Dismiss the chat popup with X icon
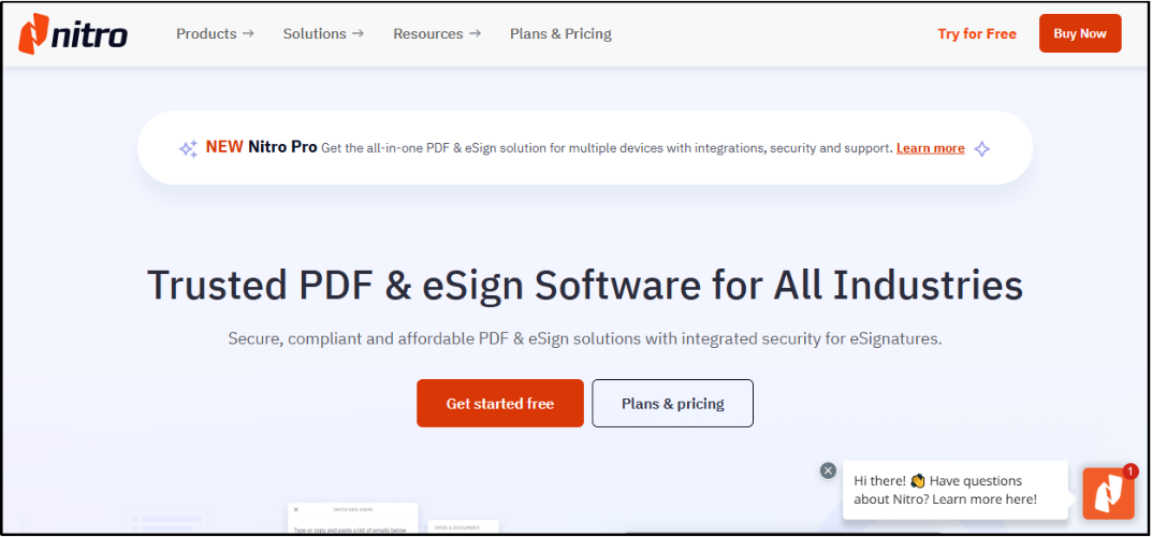1152x537 pixels. pos(828,470)
